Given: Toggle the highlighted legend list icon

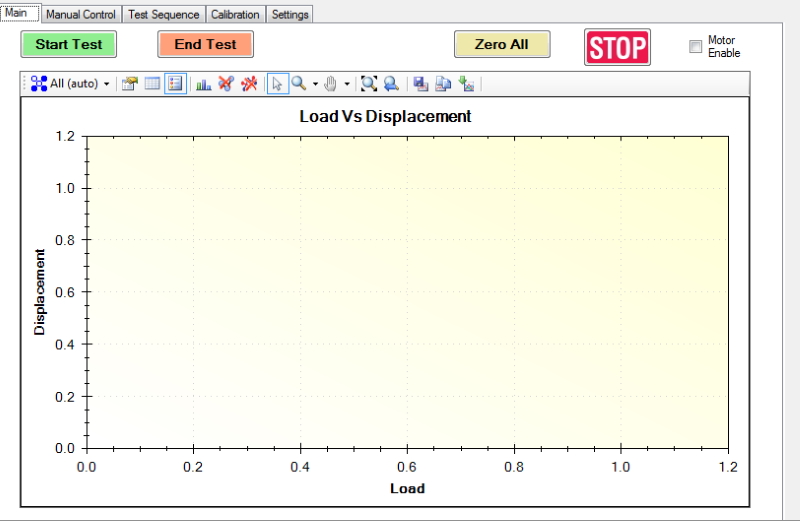Looking at the screenshot, I should [x=175, y=84].
